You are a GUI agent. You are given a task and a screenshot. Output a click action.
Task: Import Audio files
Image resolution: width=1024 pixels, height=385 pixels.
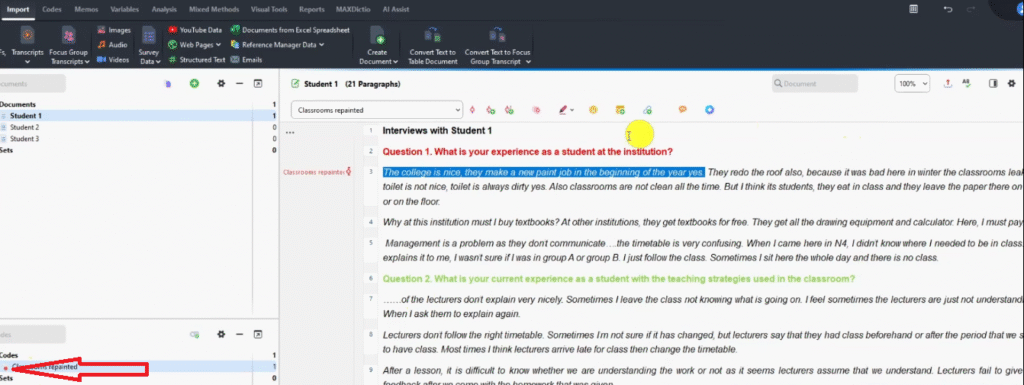pyautogui.click(x=112, y=44)
